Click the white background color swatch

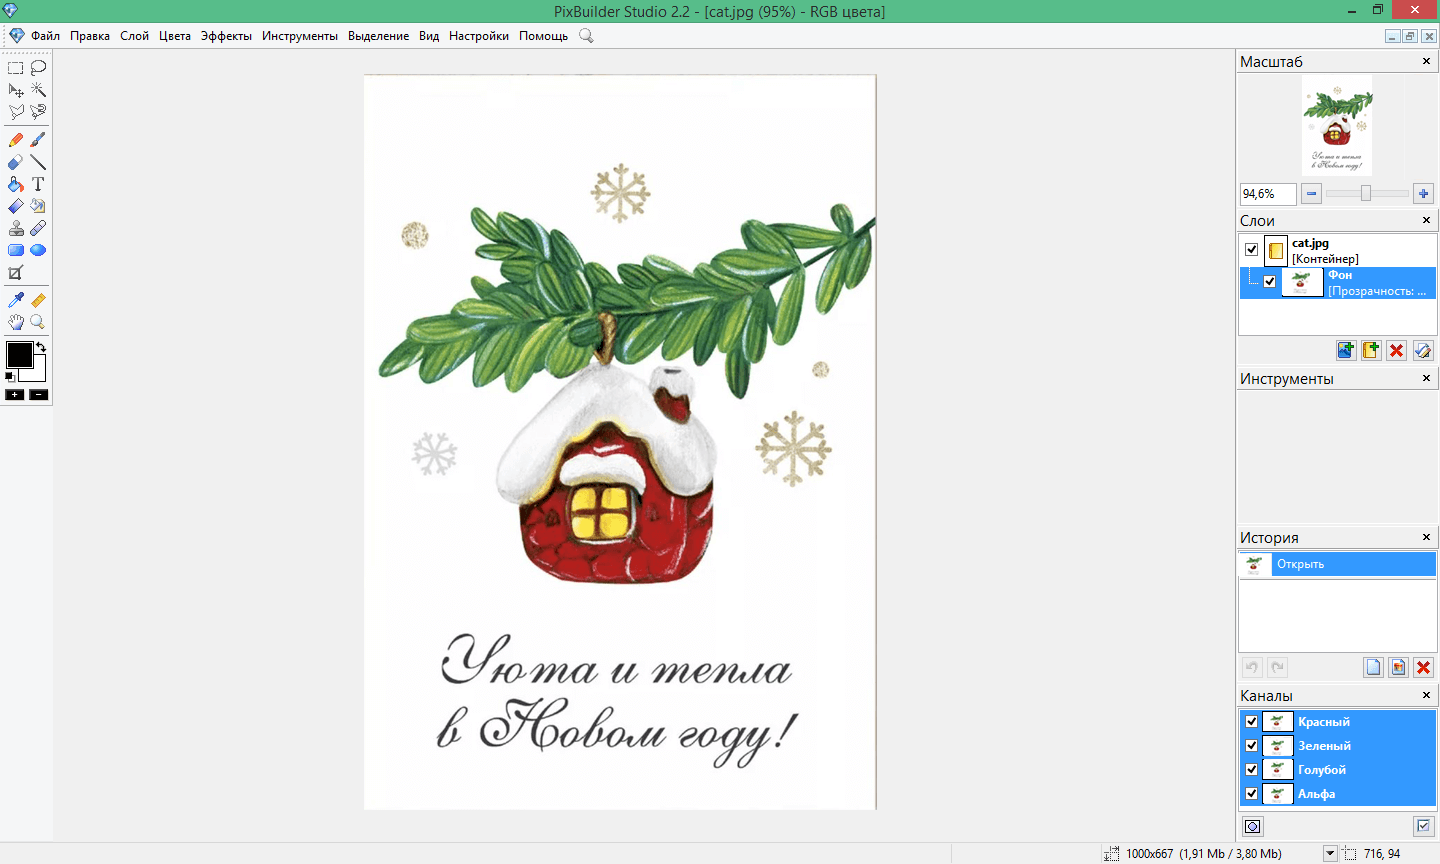pyautogui.click(x=39, y=374)
